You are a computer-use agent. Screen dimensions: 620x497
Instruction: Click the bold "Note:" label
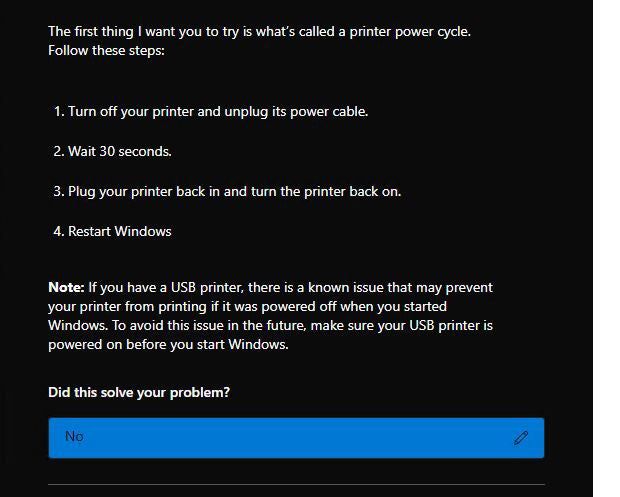point(66,287)
